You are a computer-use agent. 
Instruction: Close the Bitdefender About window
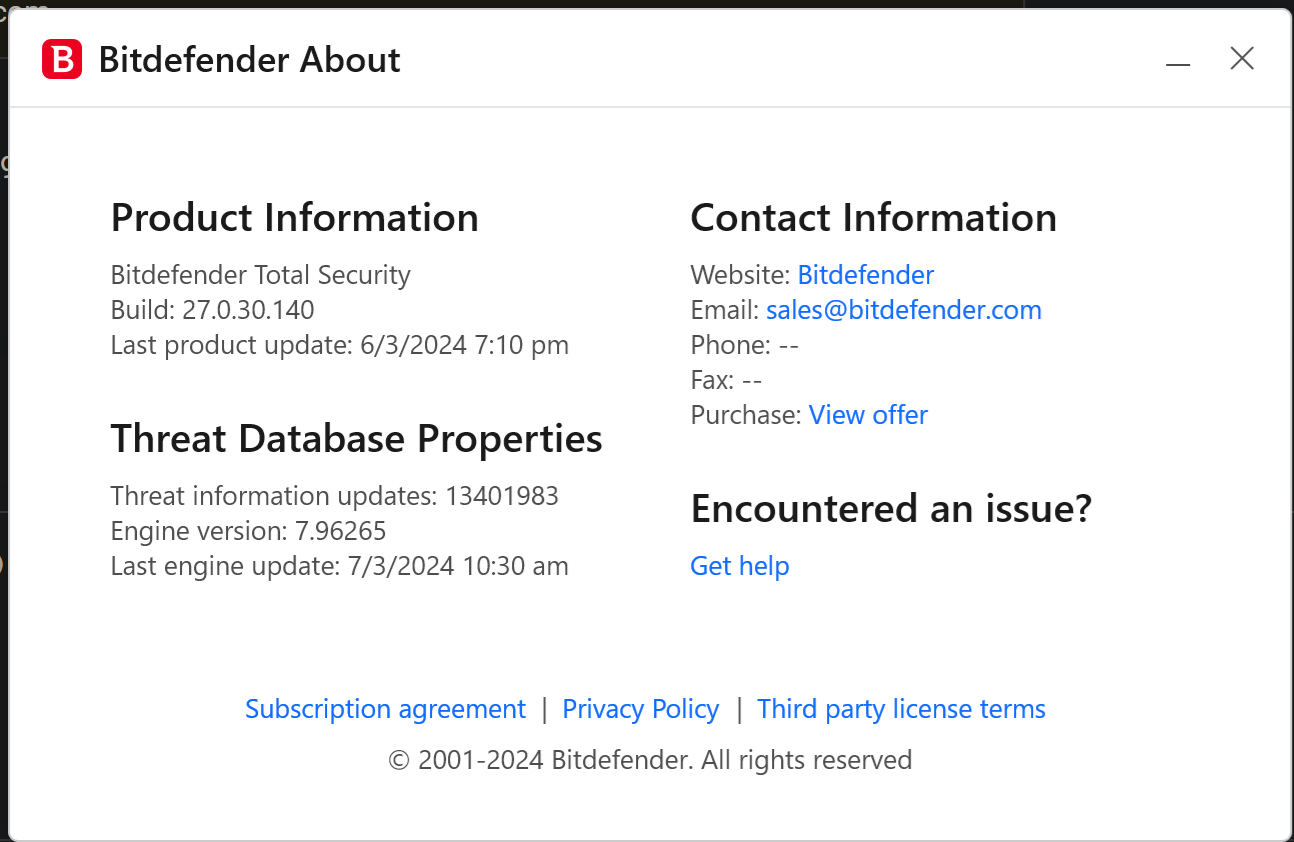(x=1242, y=59)
